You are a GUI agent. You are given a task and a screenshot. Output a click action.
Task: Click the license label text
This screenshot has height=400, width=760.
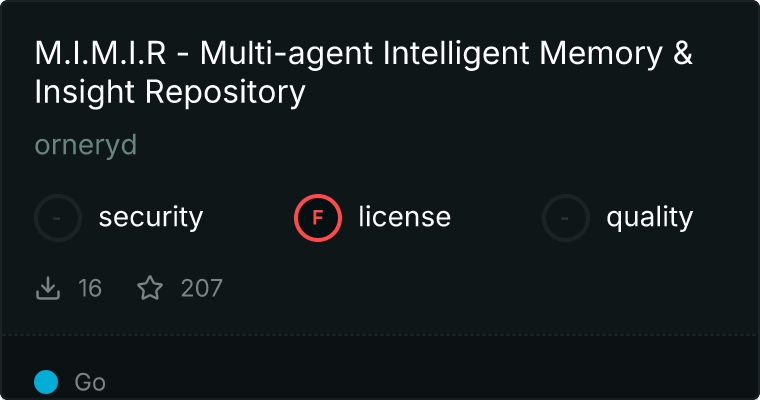pyautogui.click(x=404, y=217)
